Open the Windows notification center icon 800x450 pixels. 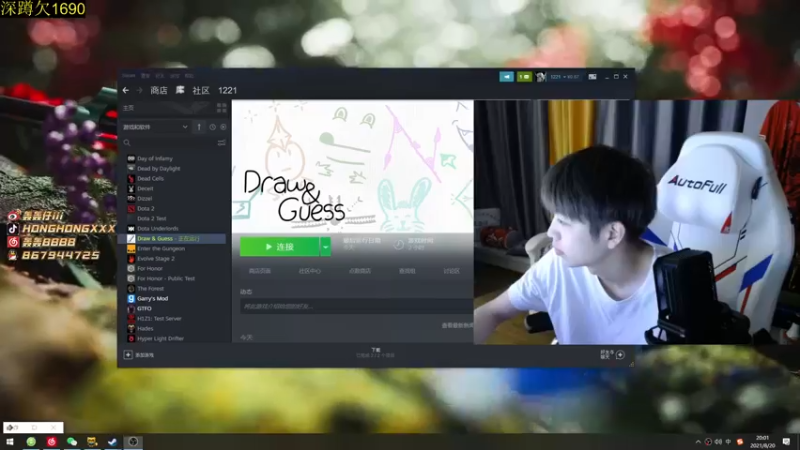[786, 442]
